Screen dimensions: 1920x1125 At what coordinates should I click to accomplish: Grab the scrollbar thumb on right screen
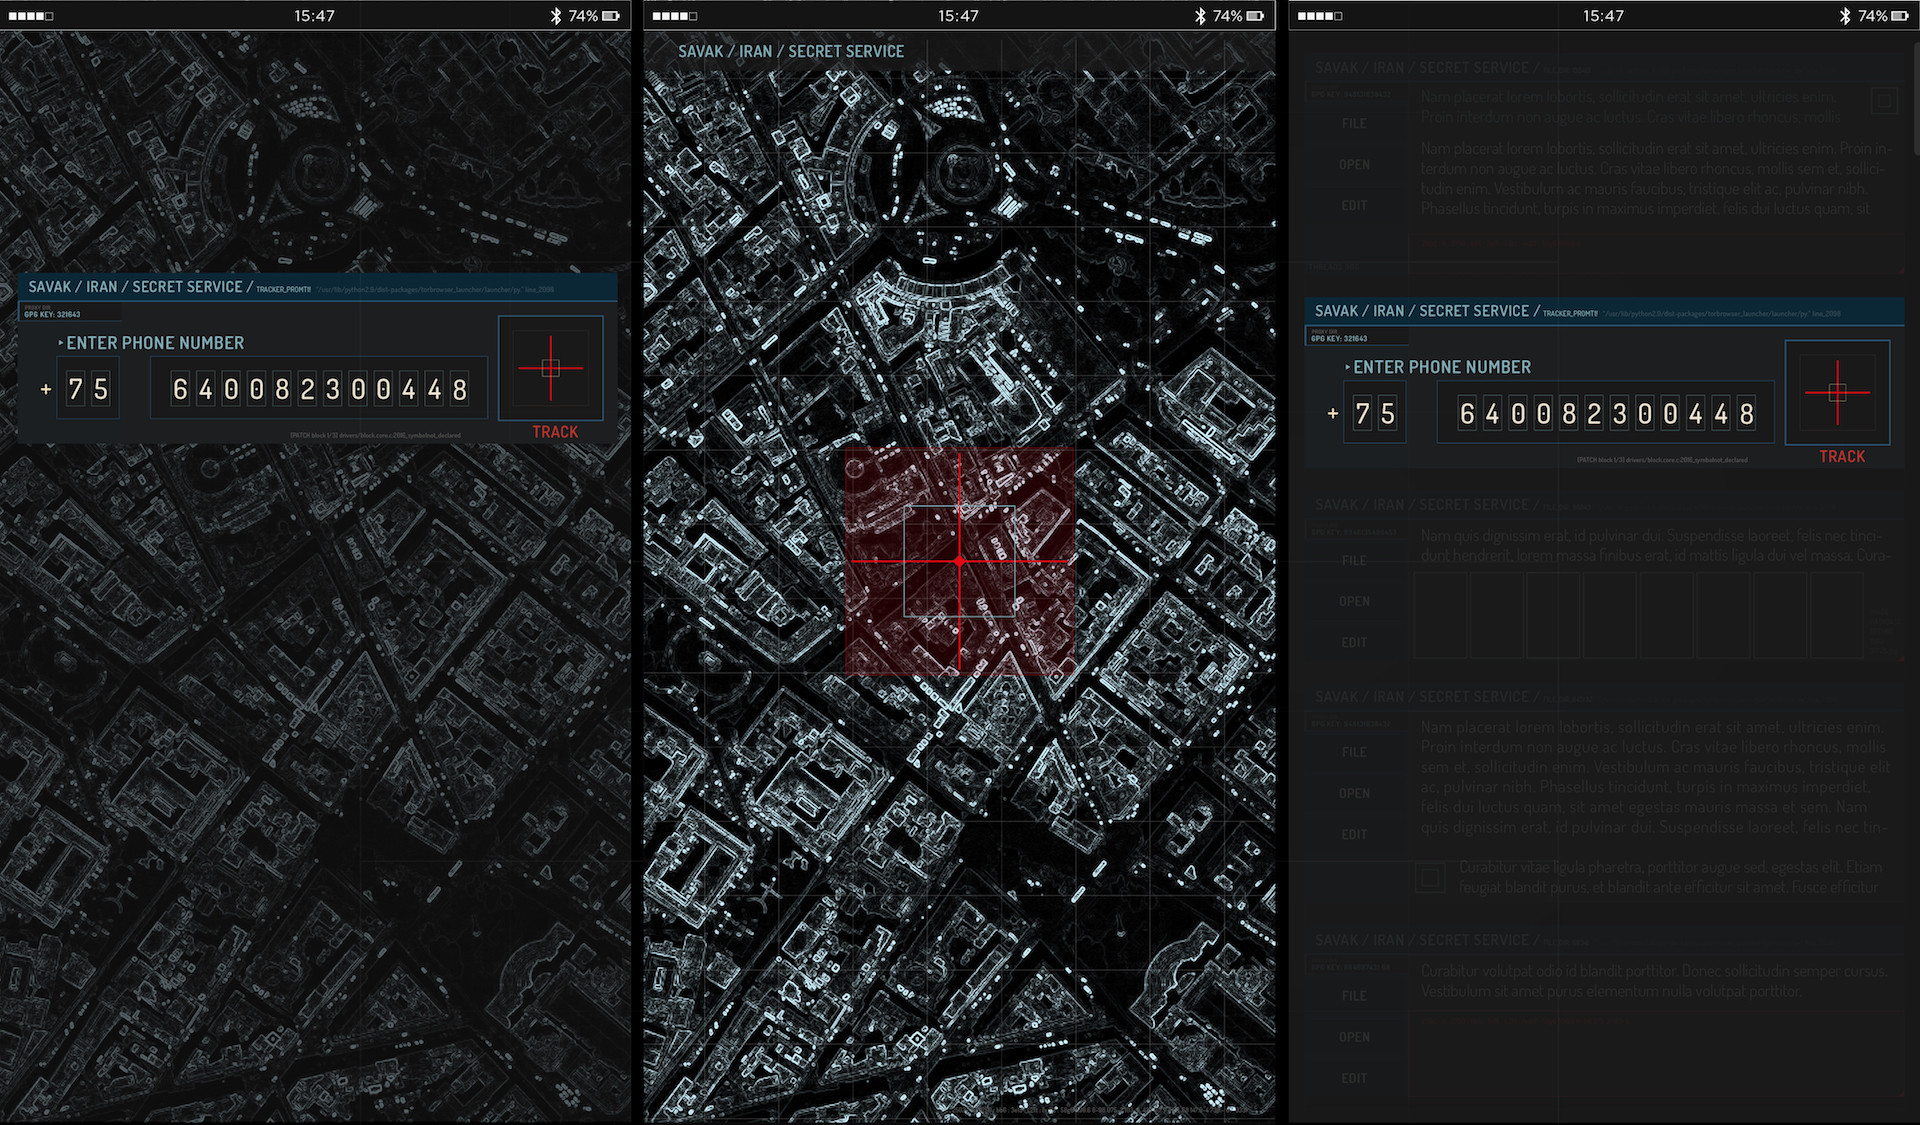coord(1915,100)
